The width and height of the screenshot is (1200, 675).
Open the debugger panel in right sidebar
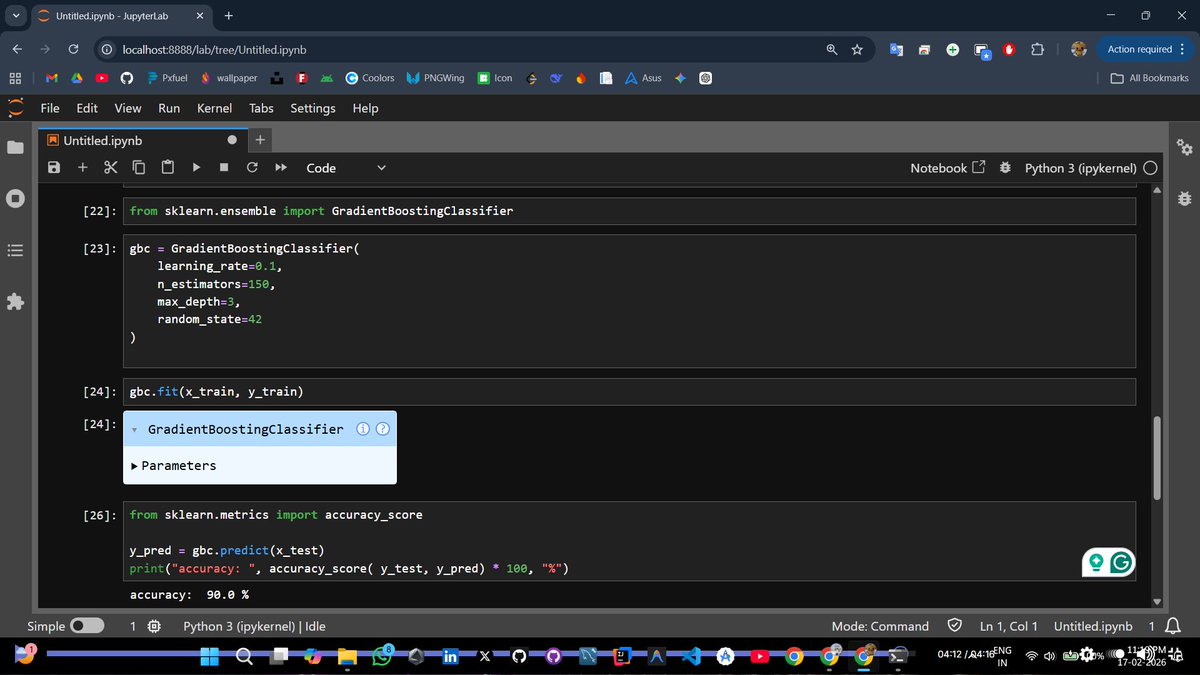[x=1185, y=198]
